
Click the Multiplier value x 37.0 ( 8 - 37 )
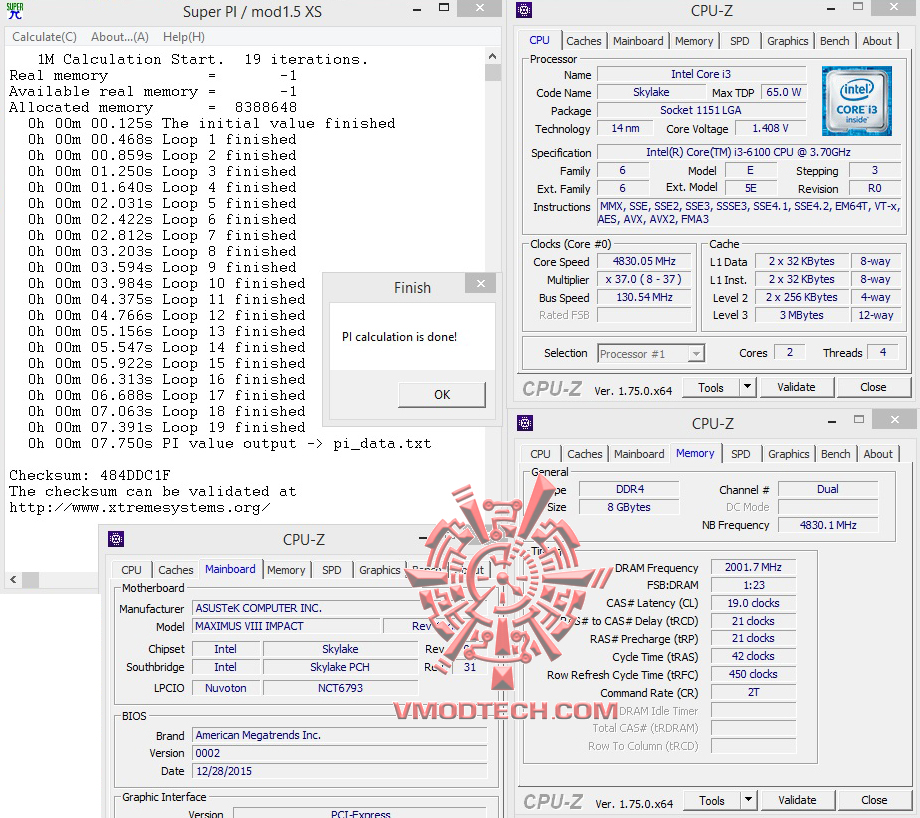tap(644, 279)
